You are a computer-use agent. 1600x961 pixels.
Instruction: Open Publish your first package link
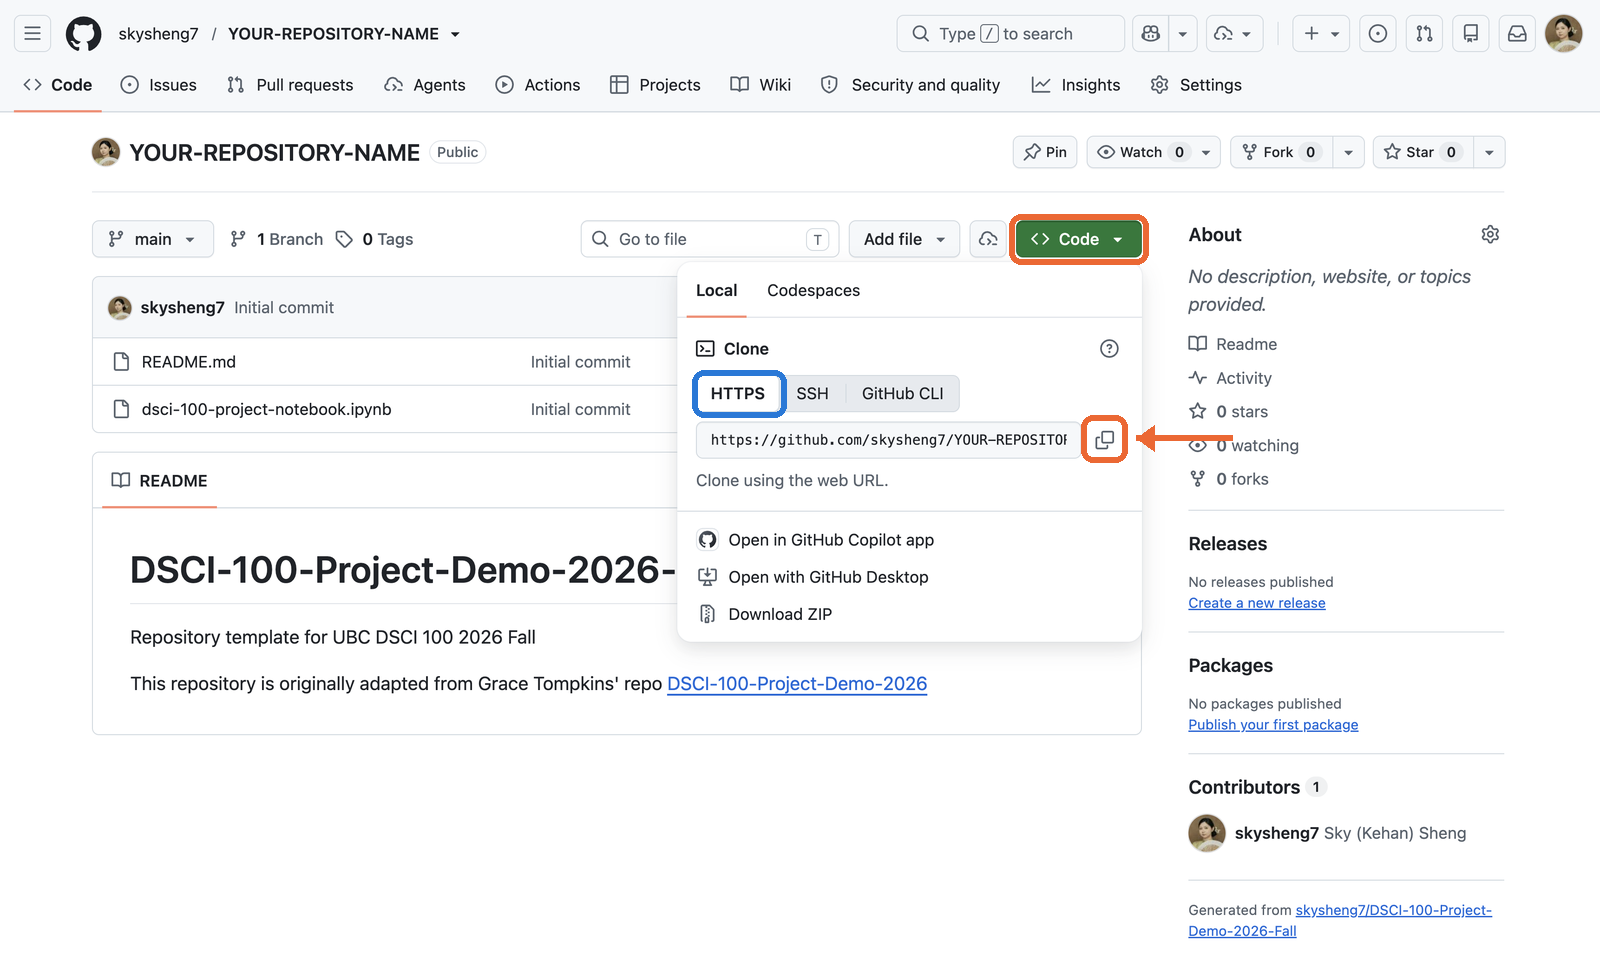[x=1273, y=725]
